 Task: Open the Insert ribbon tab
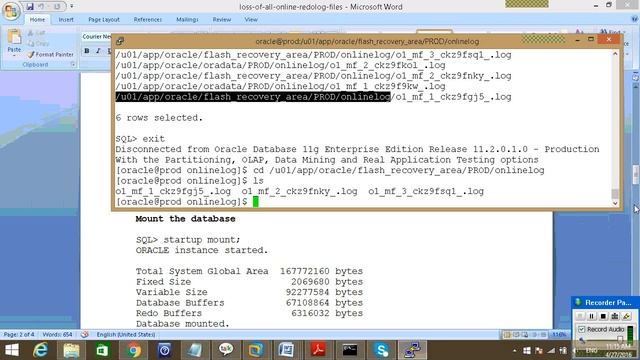66,20
